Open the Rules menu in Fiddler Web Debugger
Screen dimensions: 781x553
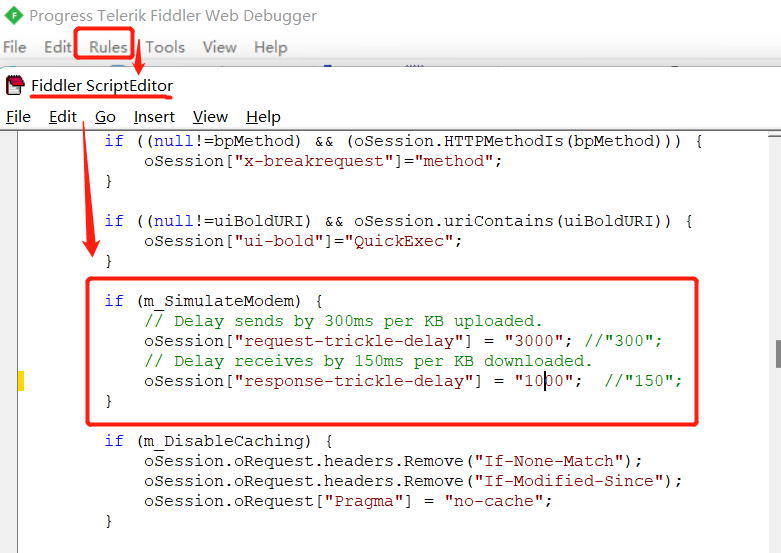coord(108,47)
